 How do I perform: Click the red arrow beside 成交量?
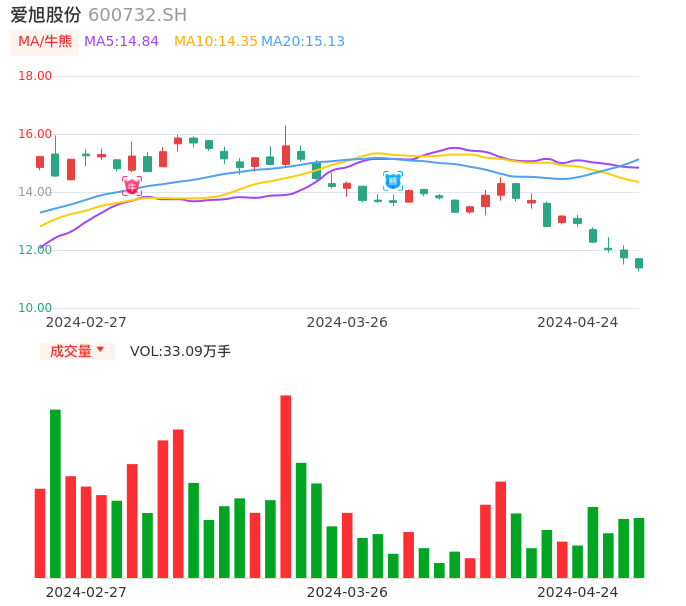[x=100, y=350]
